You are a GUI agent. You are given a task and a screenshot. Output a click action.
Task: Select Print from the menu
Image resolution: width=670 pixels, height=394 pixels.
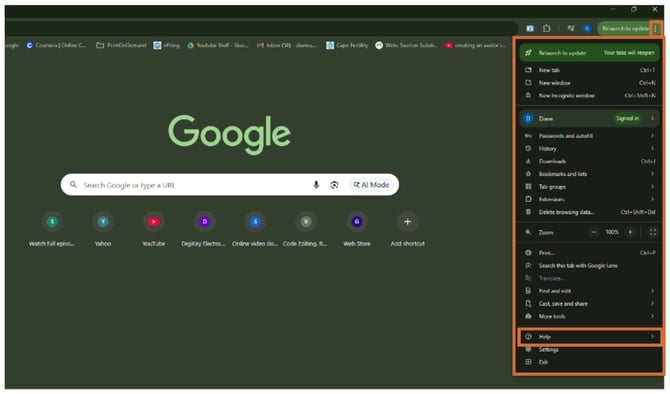[x=590, y=253]
